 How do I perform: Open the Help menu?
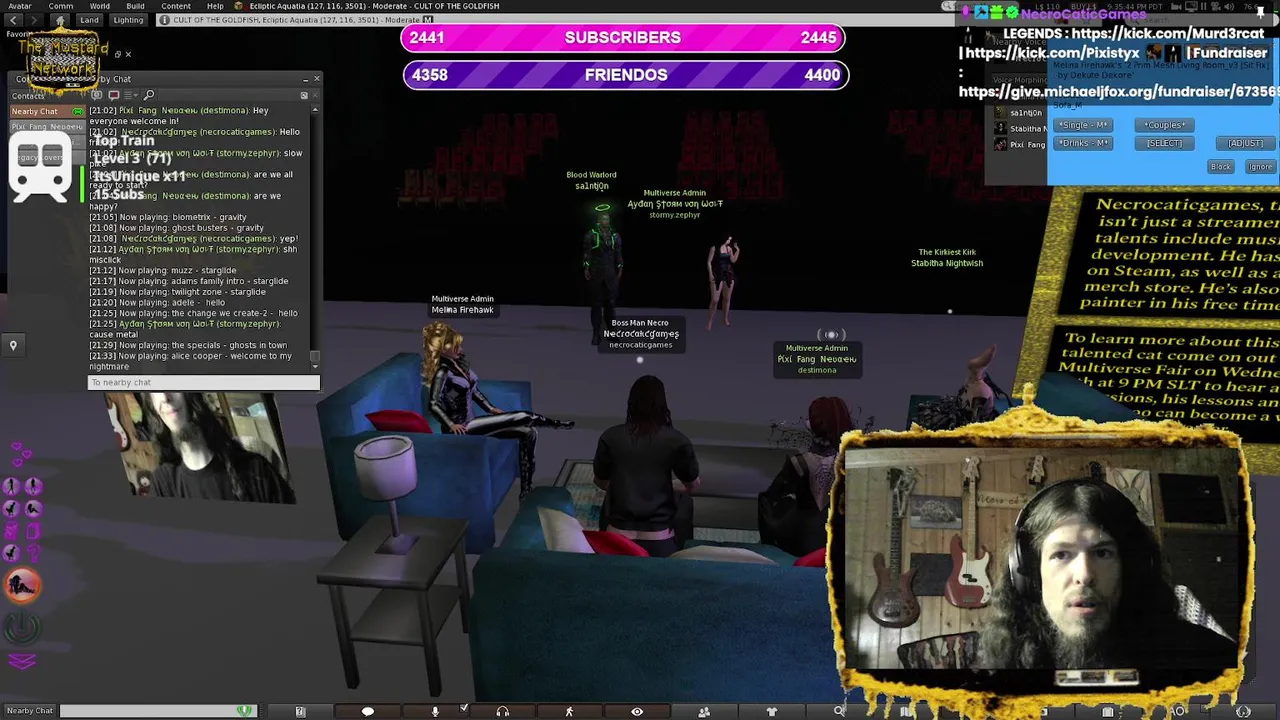(215, 6)
